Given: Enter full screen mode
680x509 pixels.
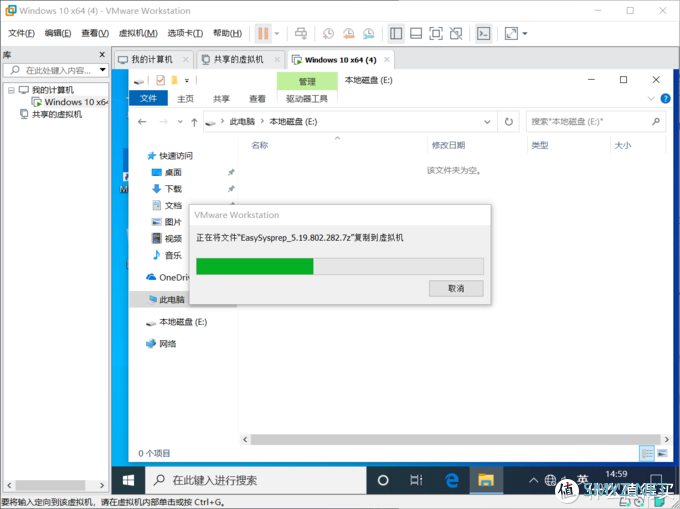Looking at the screenshot, I should [x=436, y=33].
